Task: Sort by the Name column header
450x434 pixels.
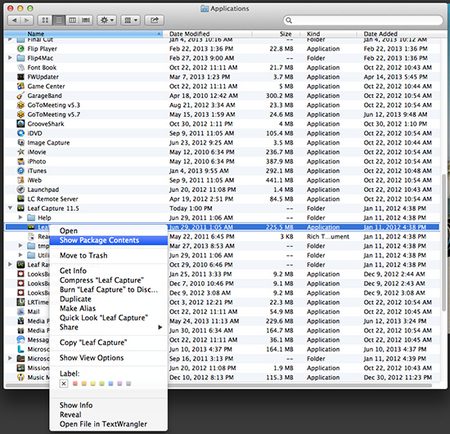Action: (83, 34)
